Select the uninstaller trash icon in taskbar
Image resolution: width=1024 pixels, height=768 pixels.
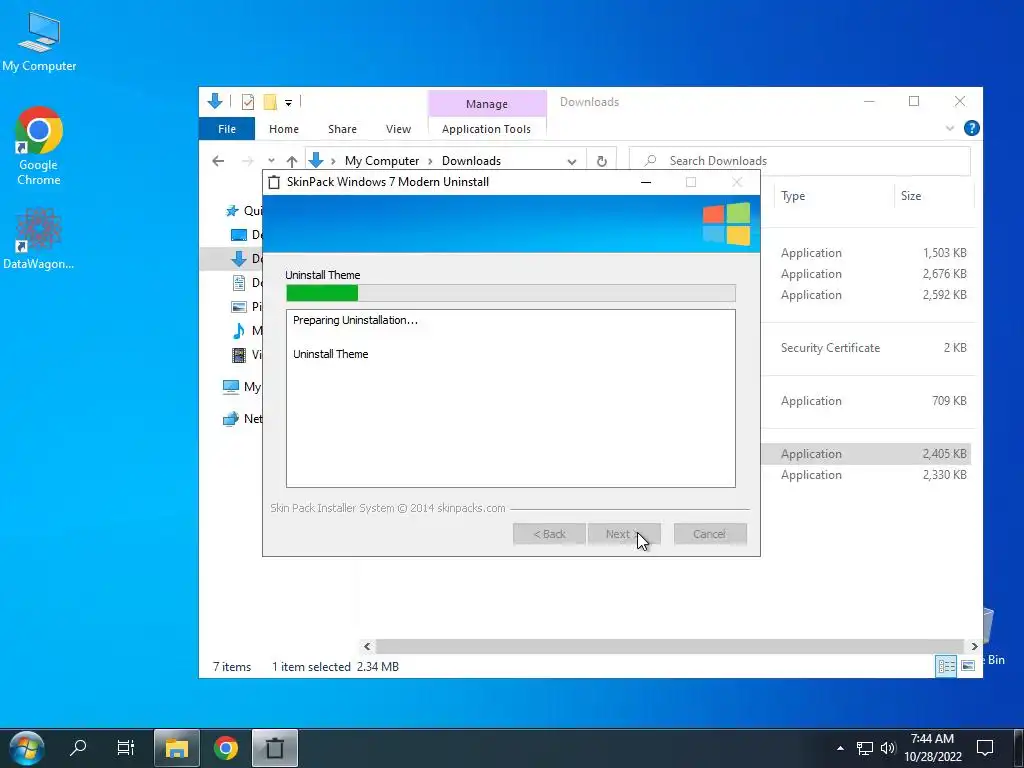(275, 748)
